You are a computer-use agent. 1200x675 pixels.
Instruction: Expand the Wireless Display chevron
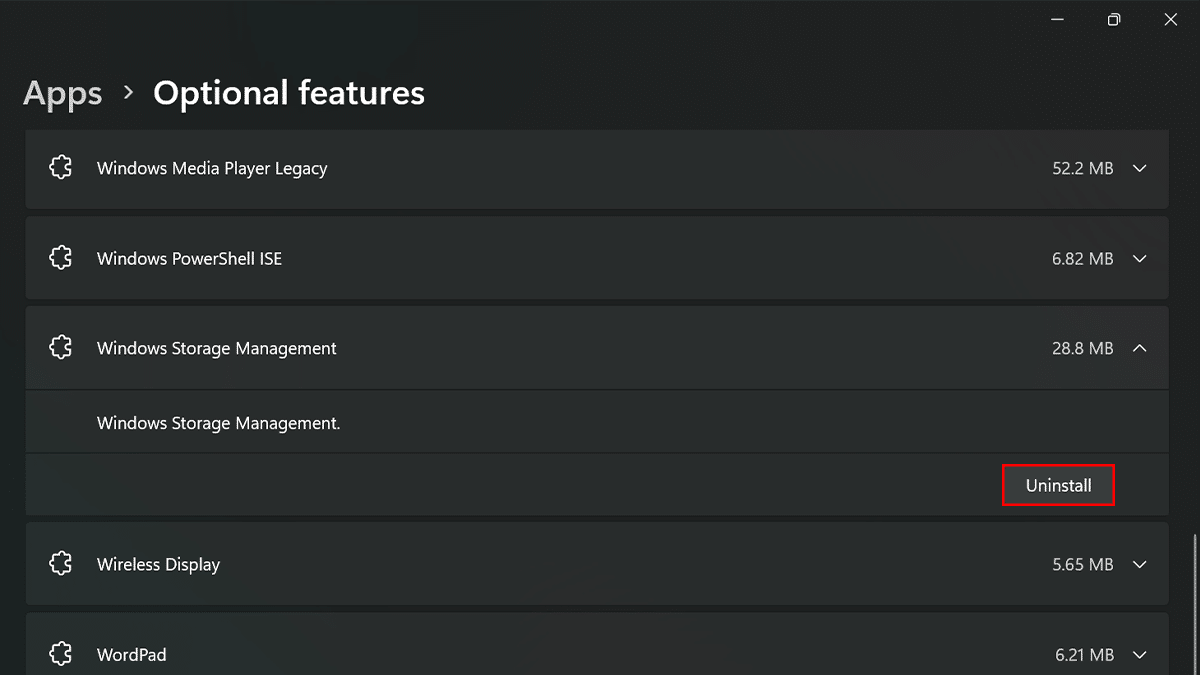coord(1139,564)
